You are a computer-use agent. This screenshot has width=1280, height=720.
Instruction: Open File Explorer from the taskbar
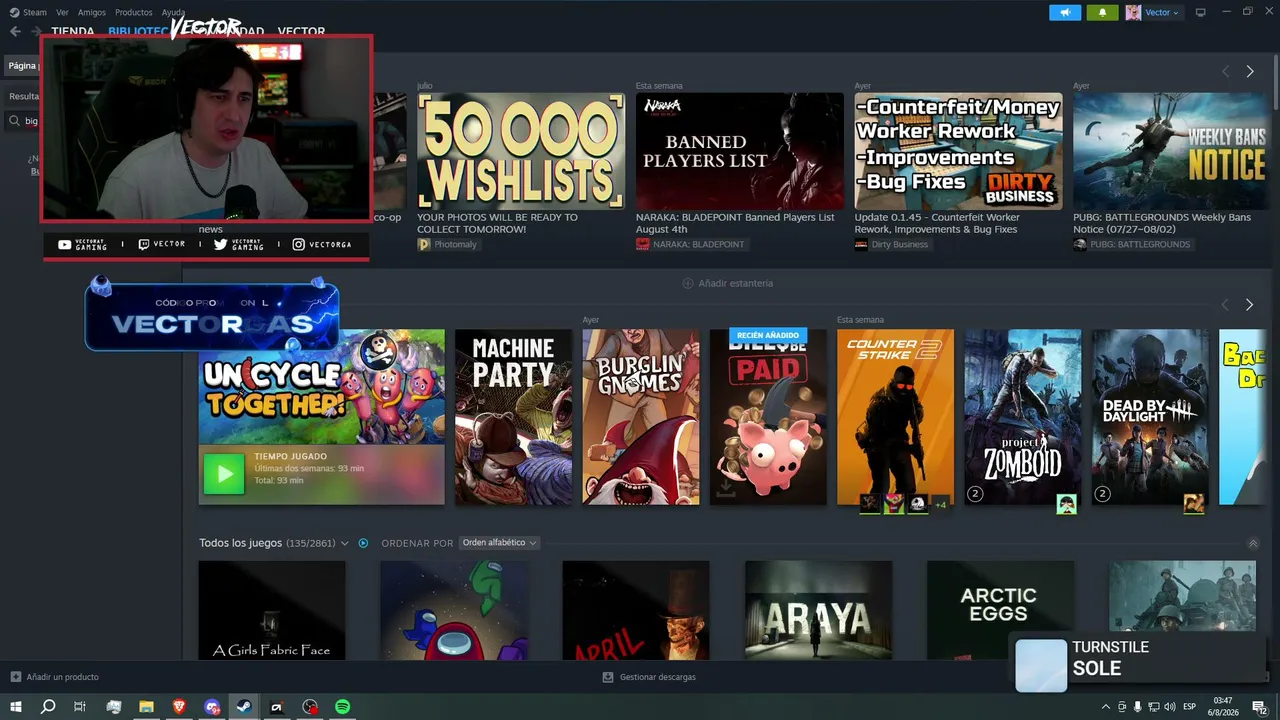146,707
